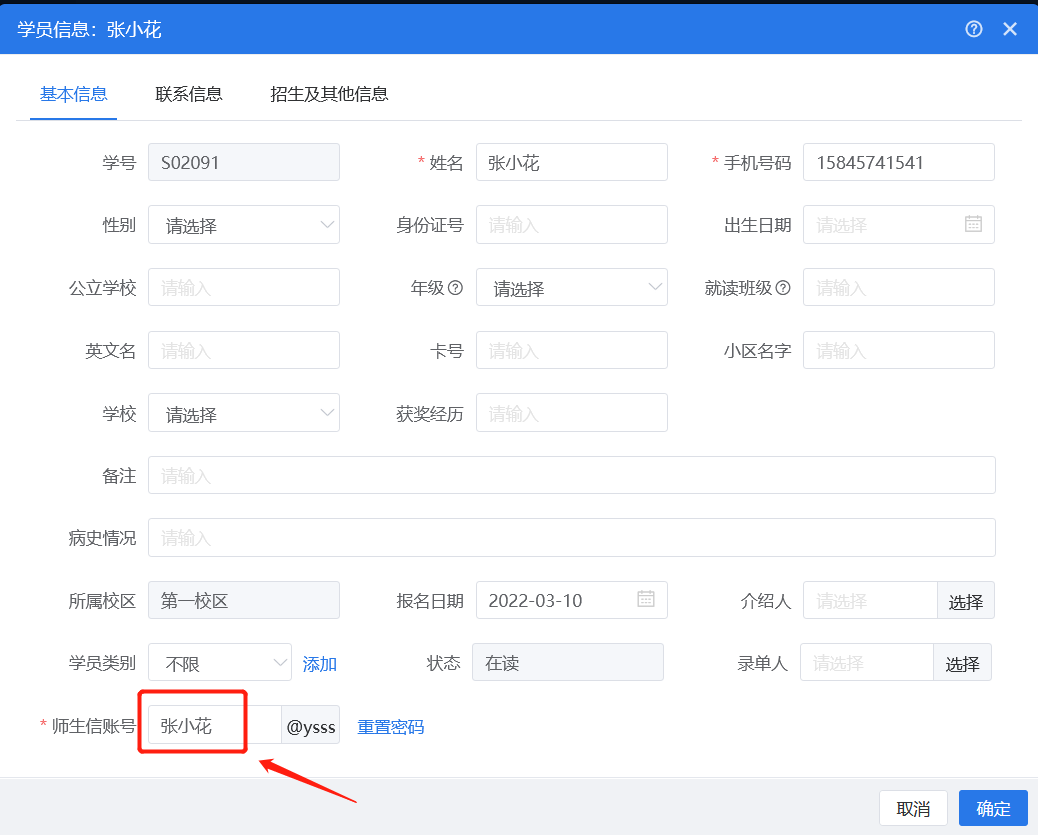
Task: Open the help icon in the title bar
Action: [x=974, y=29]
